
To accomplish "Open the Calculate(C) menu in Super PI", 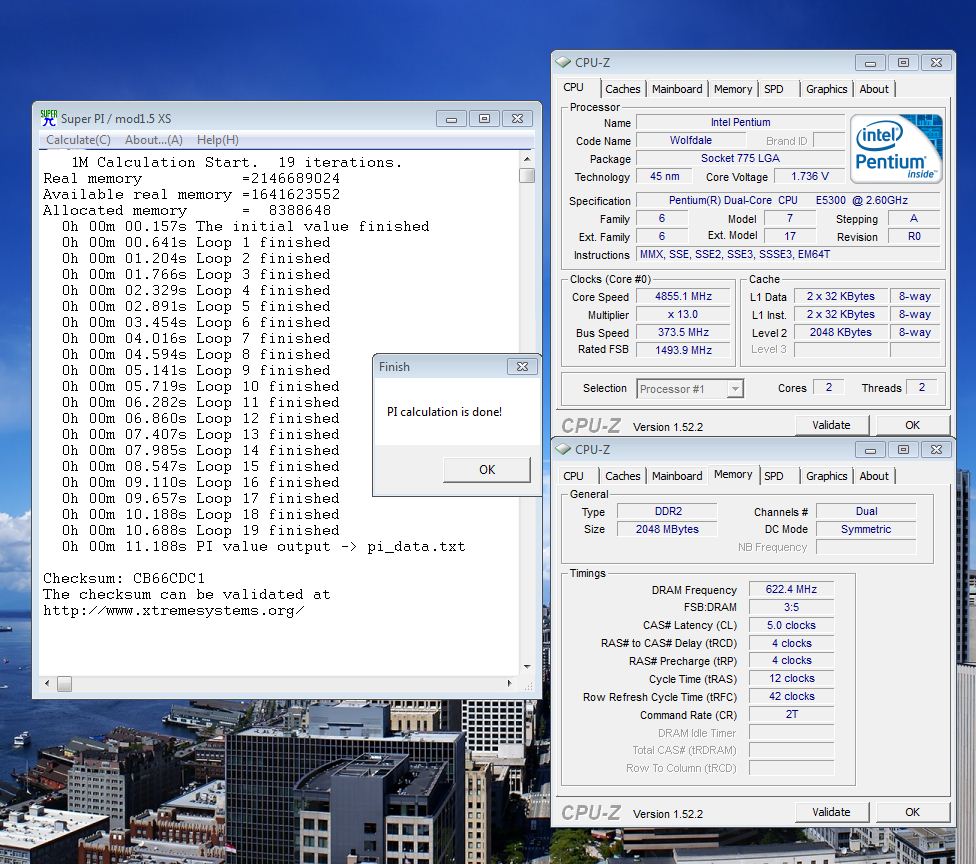I will 78,140.
